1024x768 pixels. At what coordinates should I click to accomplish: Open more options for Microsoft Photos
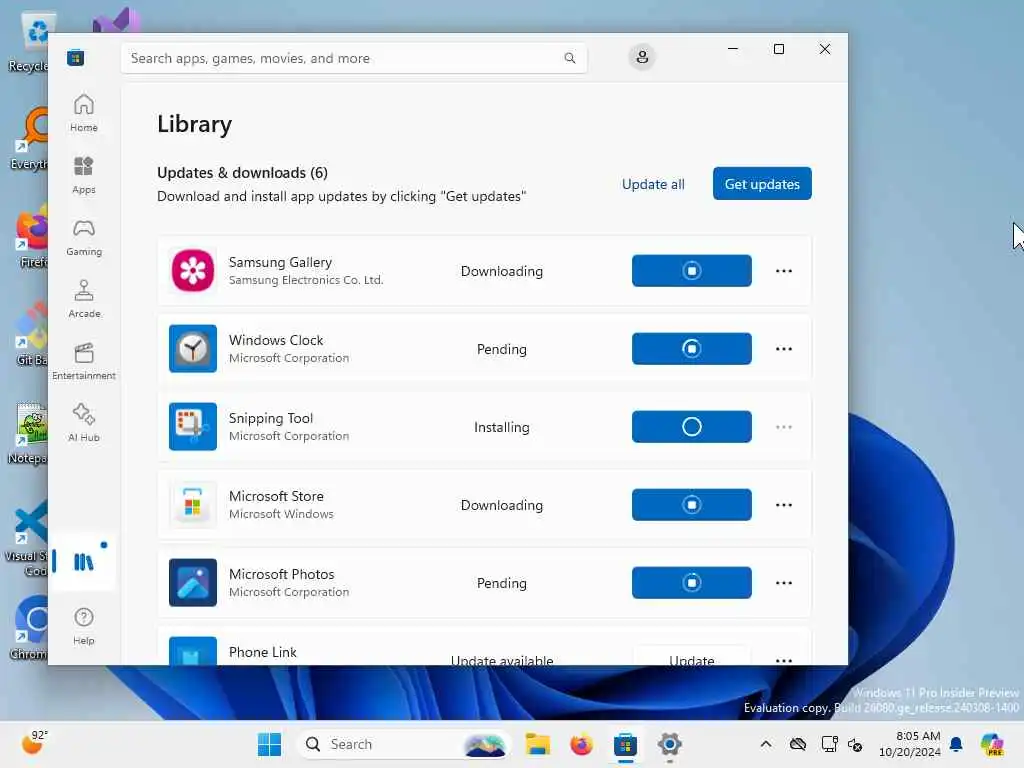tap(784, 583)
